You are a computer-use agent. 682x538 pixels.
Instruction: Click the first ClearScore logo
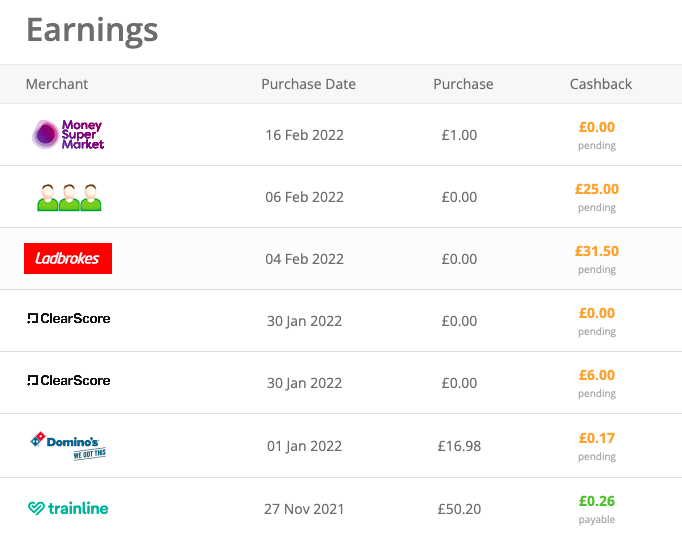click(x=68, y=319)
